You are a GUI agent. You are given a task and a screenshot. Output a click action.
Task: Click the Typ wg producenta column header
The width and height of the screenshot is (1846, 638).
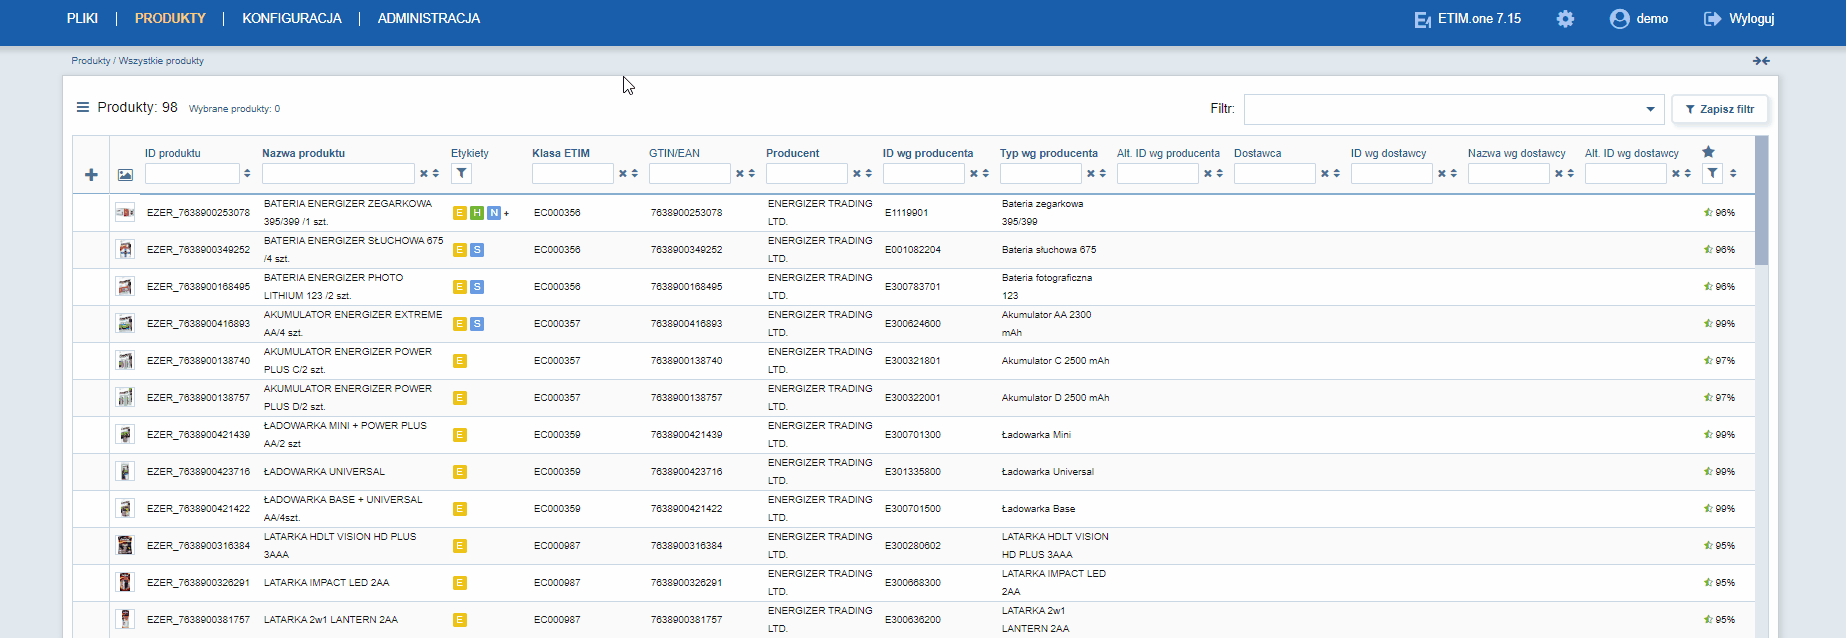(1049, 153)
